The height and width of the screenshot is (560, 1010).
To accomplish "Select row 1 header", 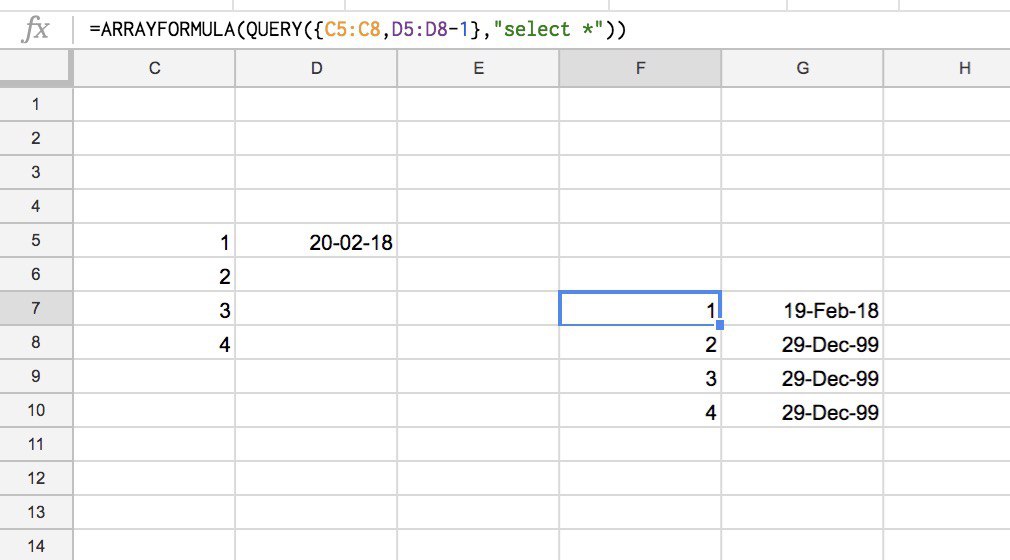I will click(x=36, y=104).
